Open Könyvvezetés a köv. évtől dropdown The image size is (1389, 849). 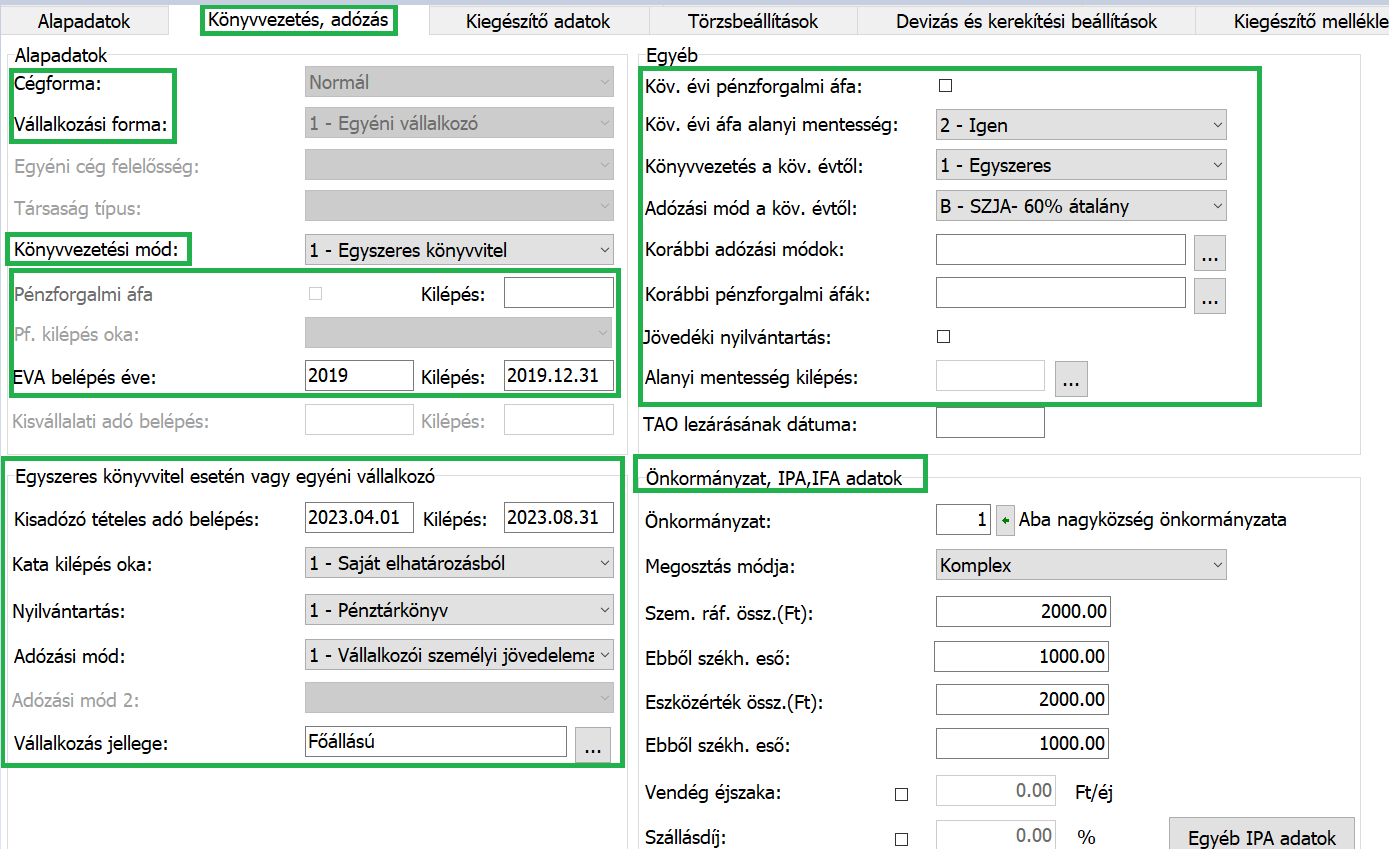1081,165
